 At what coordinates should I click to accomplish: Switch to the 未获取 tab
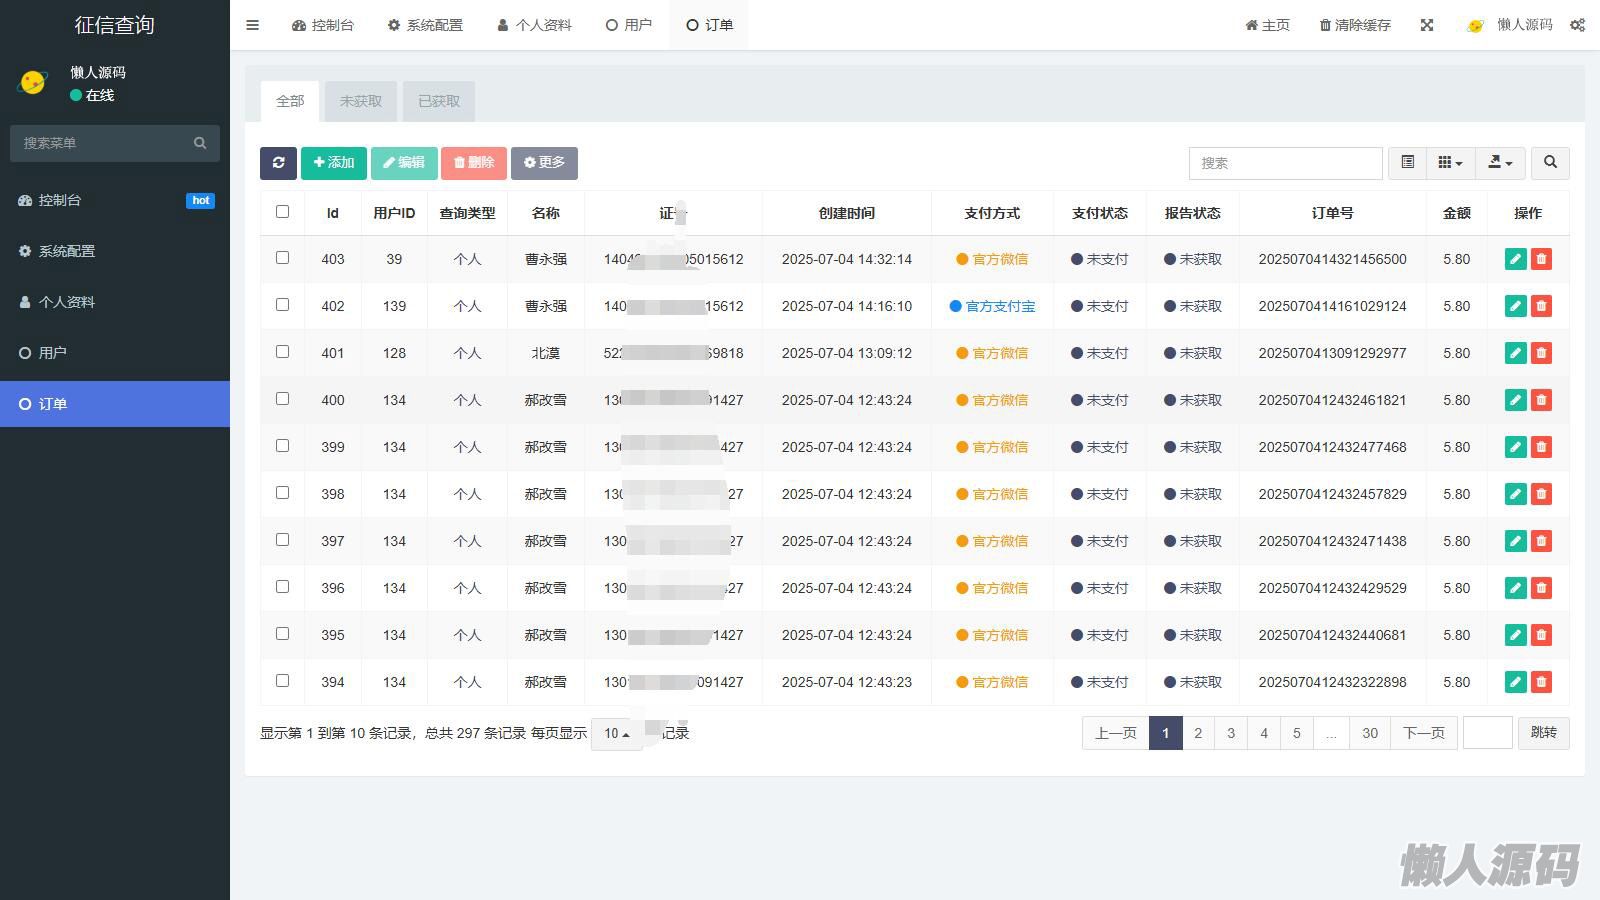360,101
